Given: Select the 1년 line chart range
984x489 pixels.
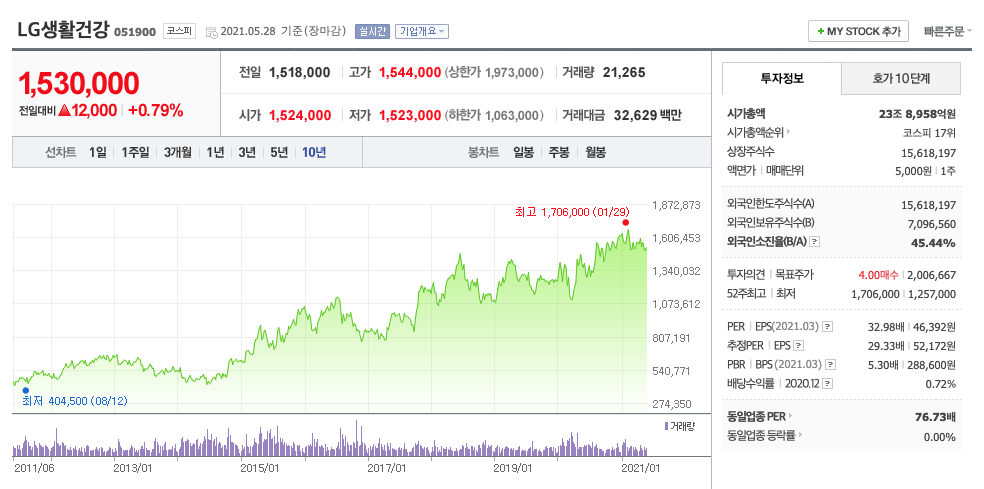Looking at the screenshot, I should [x=215, y=153].
